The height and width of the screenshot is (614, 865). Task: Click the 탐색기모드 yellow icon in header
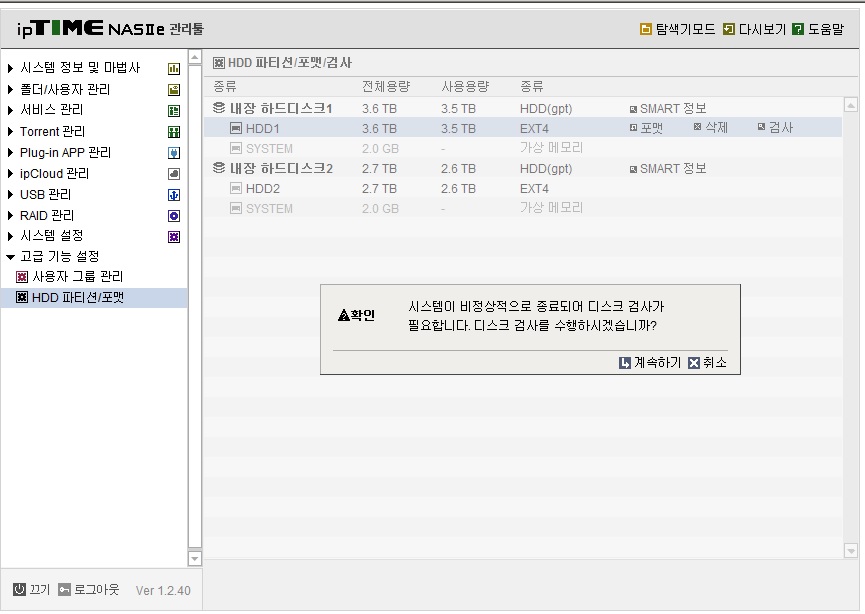pyautogui.click(x=645, y=29)
